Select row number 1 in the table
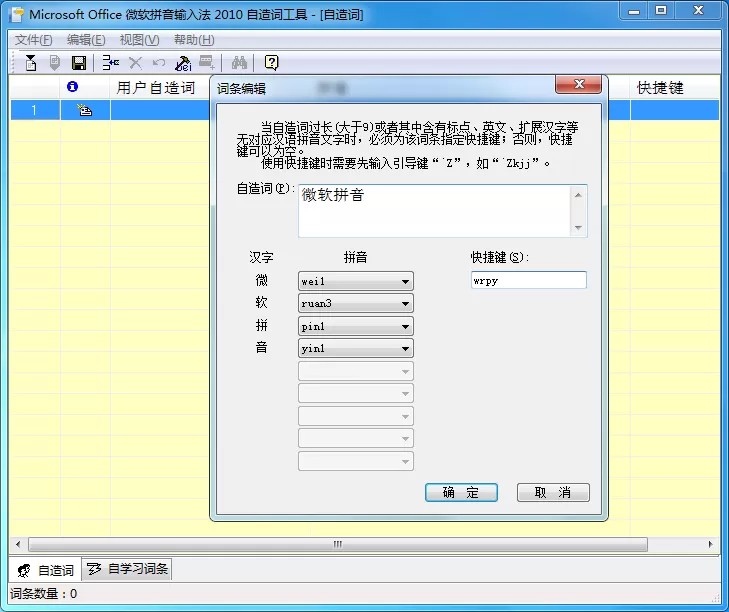 pyautogui.click(x=34, y=110)
